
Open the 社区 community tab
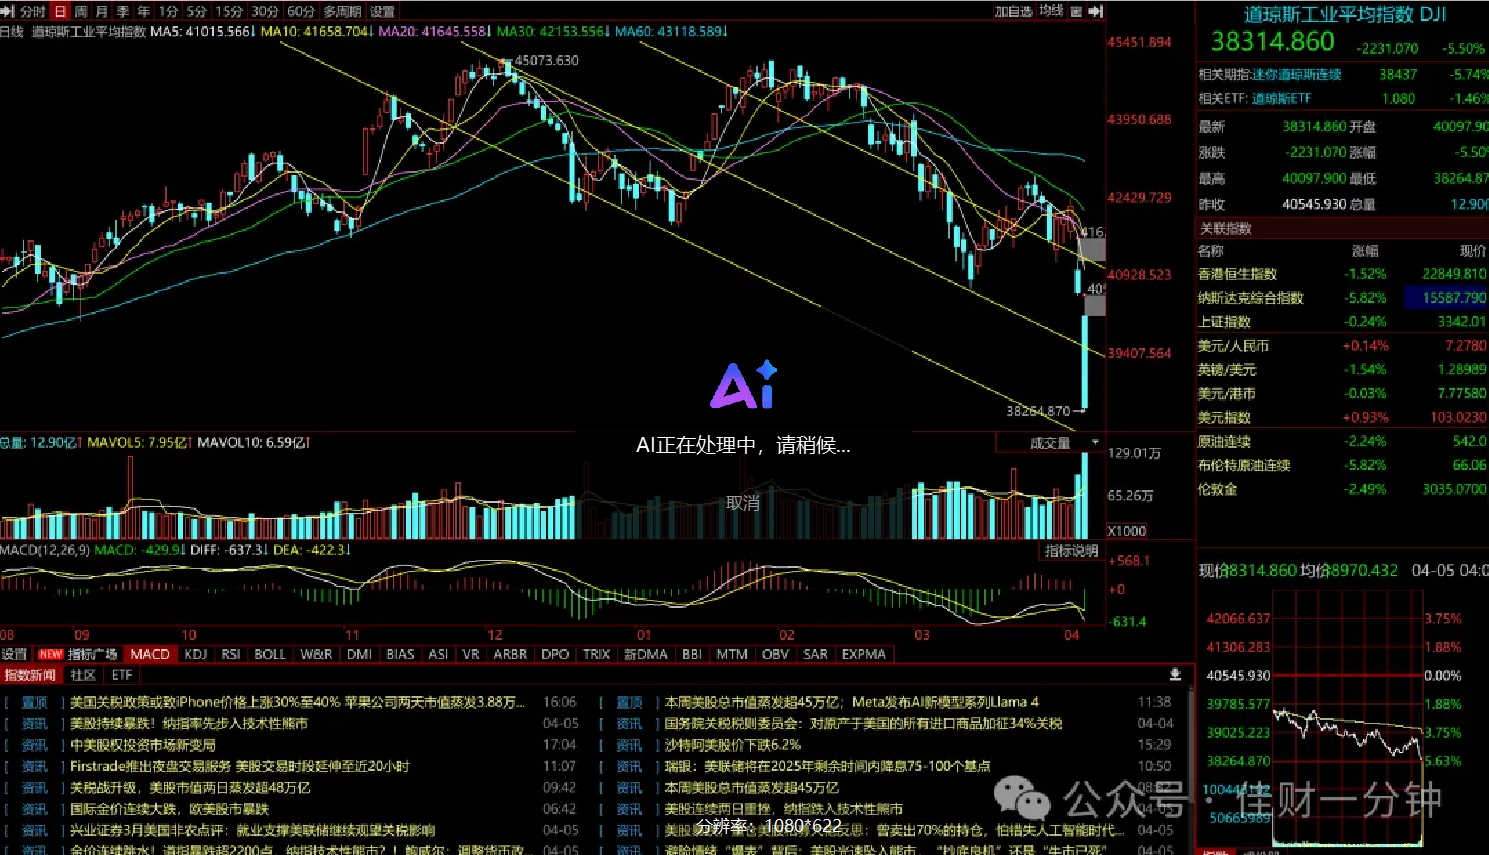tap(83, 675)
